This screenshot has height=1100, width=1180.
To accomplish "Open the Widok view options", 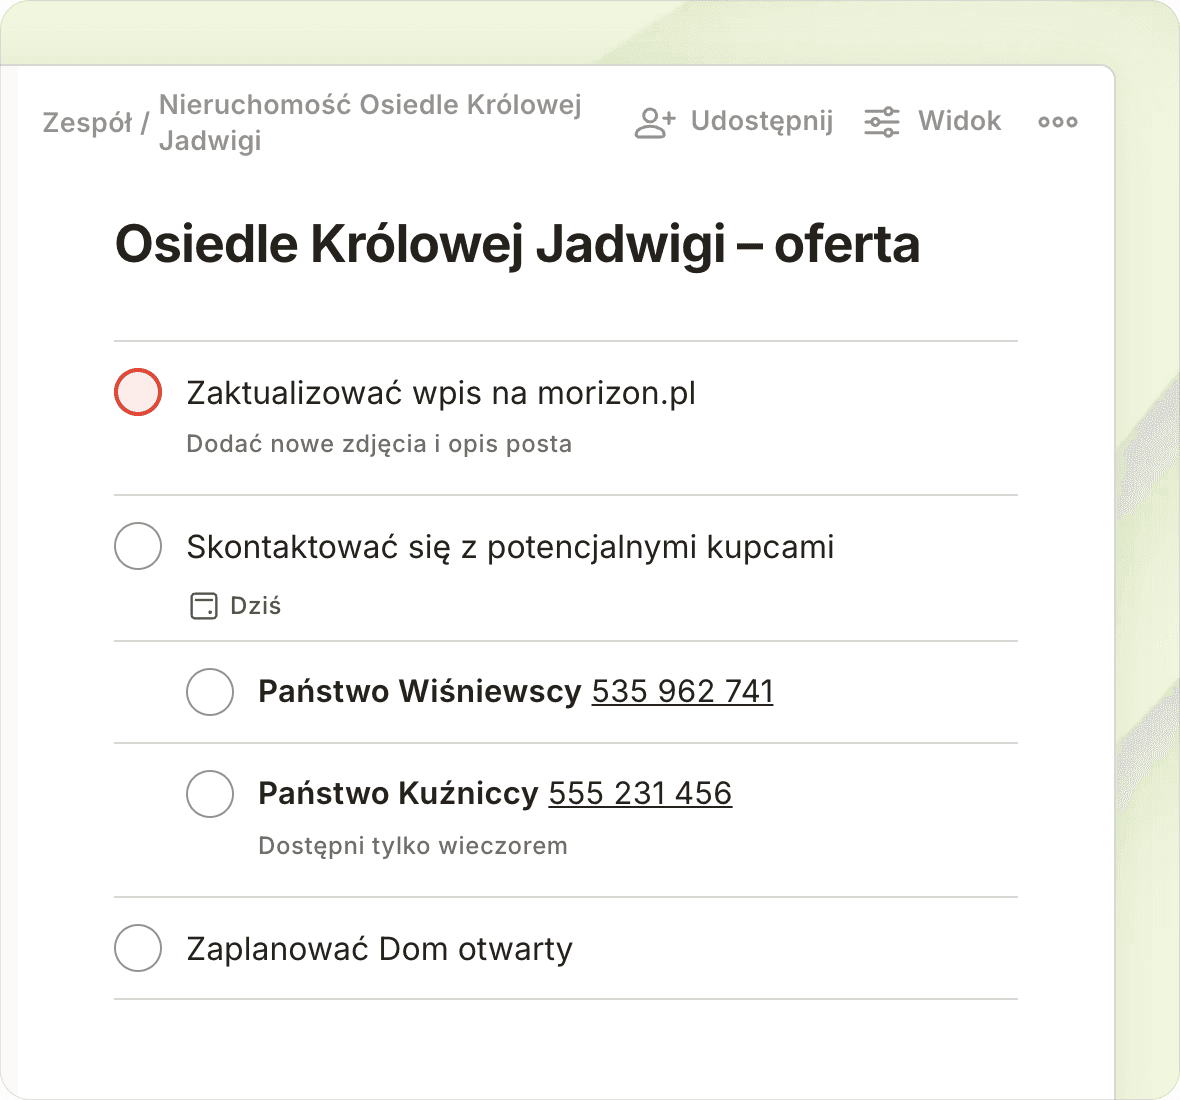I will [959, 121].
